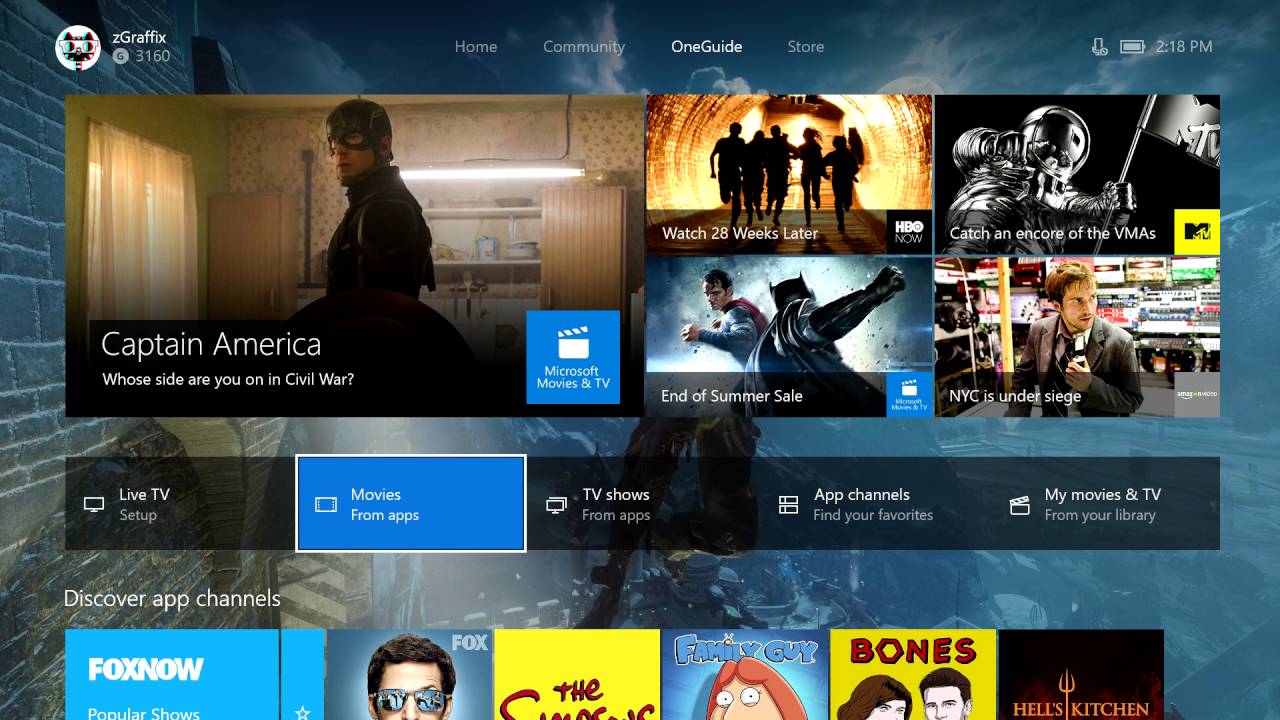Open the zGraffix profile avatar
The width and height of the screenshot is (1280, 720).
click(78, 47)
